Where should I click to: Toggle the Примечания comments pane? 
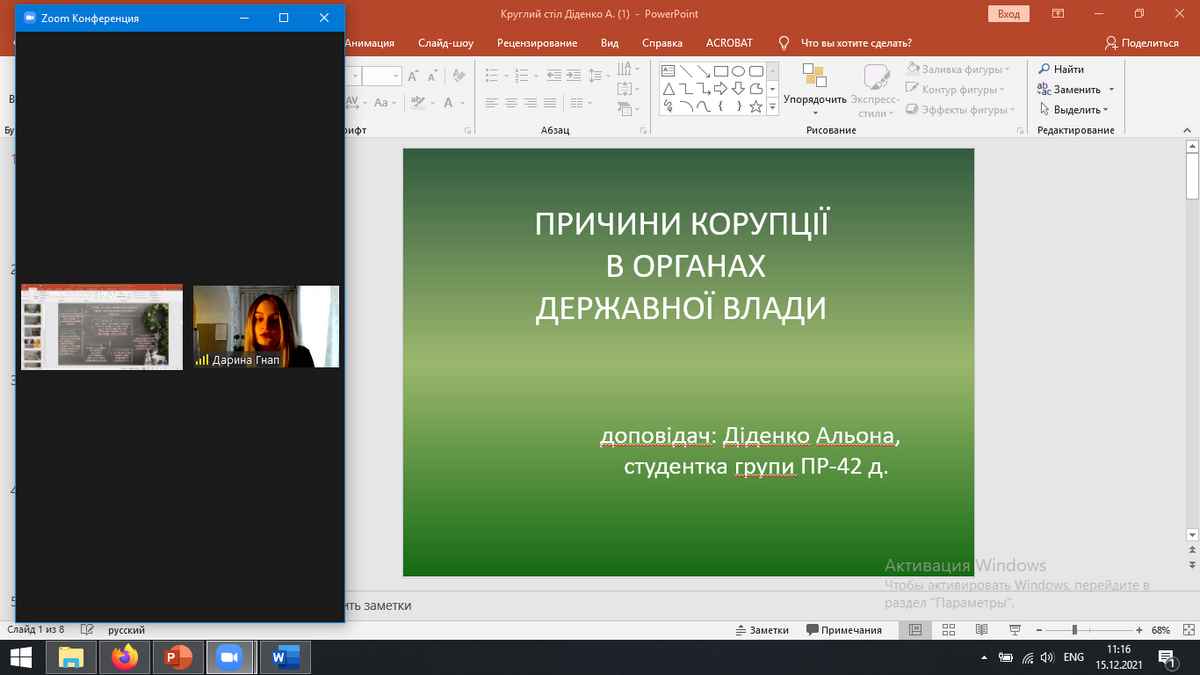pyautogui.click(x=843, y=630)
